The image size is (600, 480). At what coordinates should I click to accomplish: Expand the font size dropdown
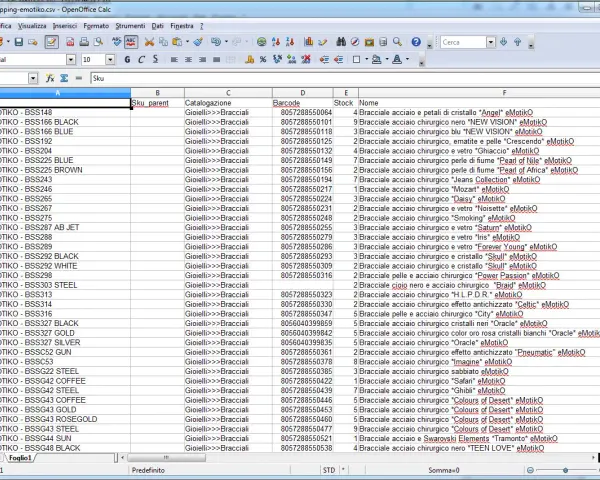click(x=110, y=59)
